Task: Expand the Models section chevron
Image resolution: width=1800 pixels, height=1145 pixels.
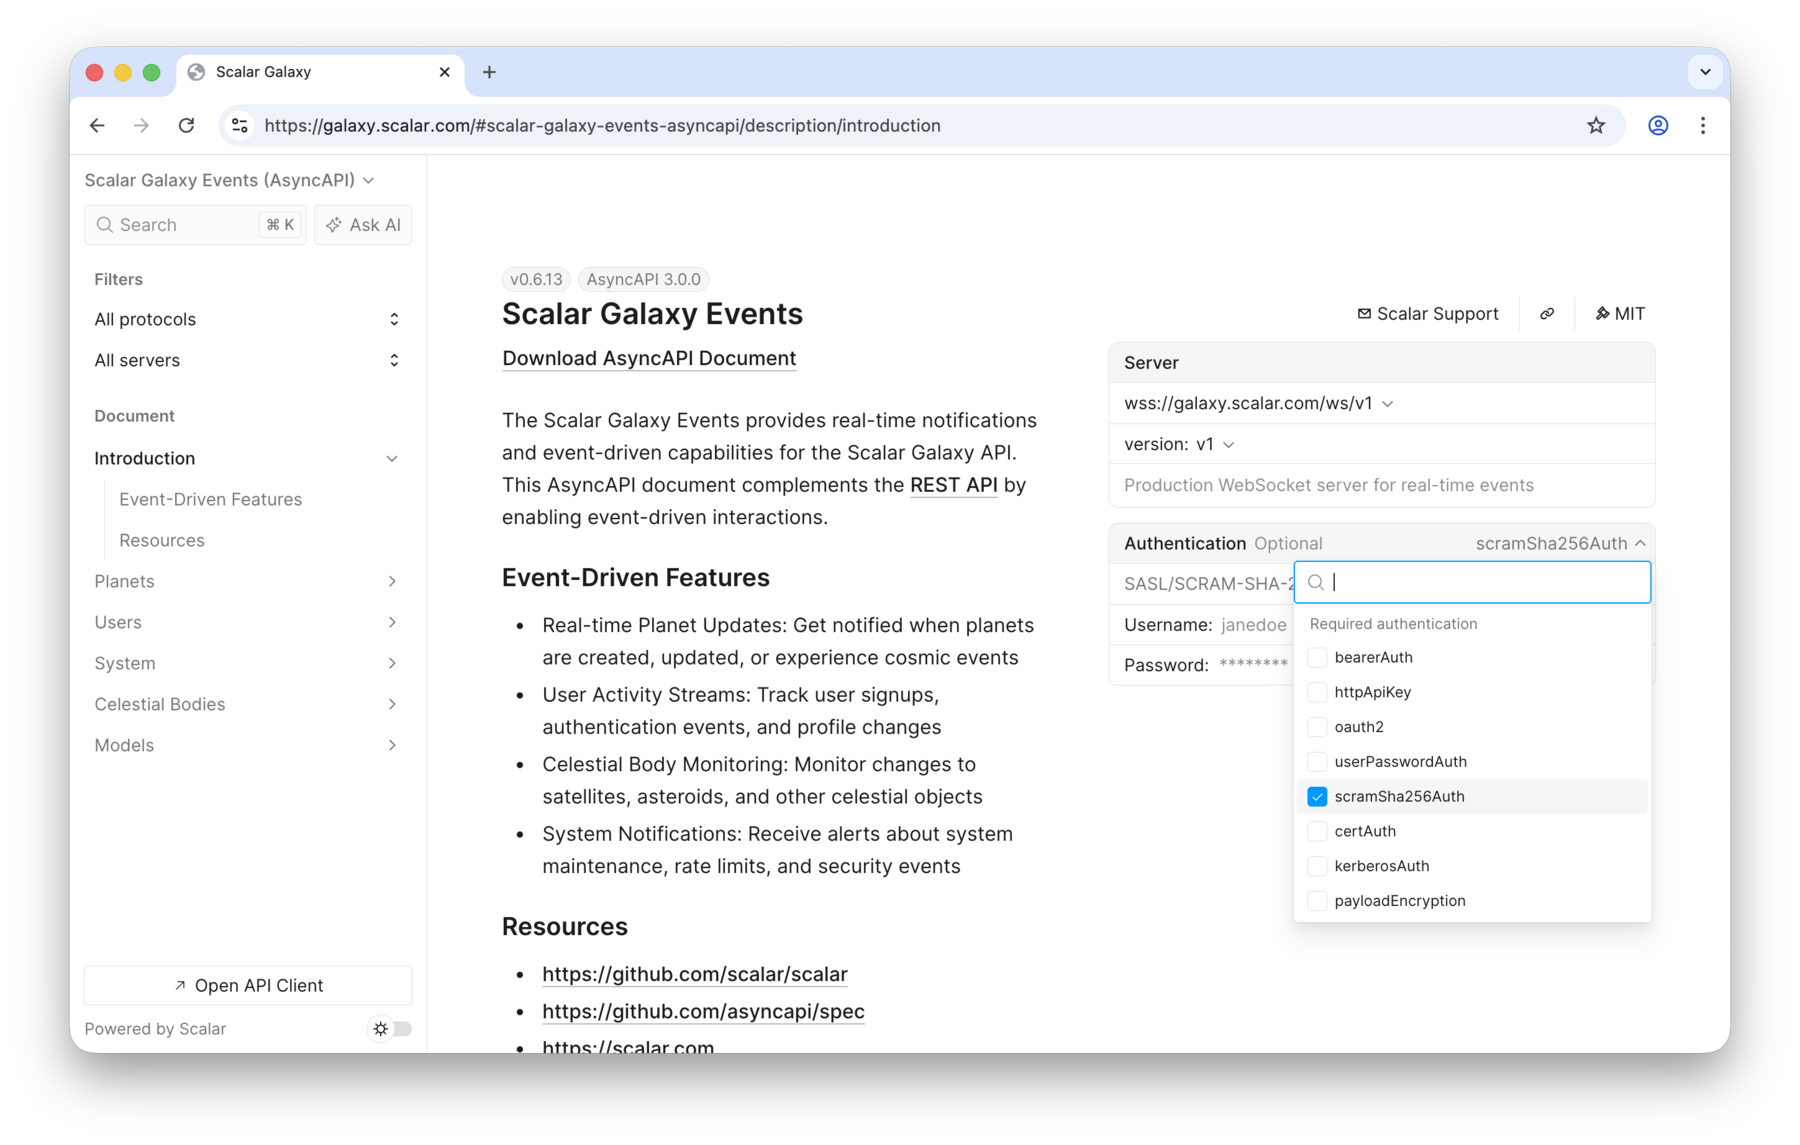Action: [392, 746]
